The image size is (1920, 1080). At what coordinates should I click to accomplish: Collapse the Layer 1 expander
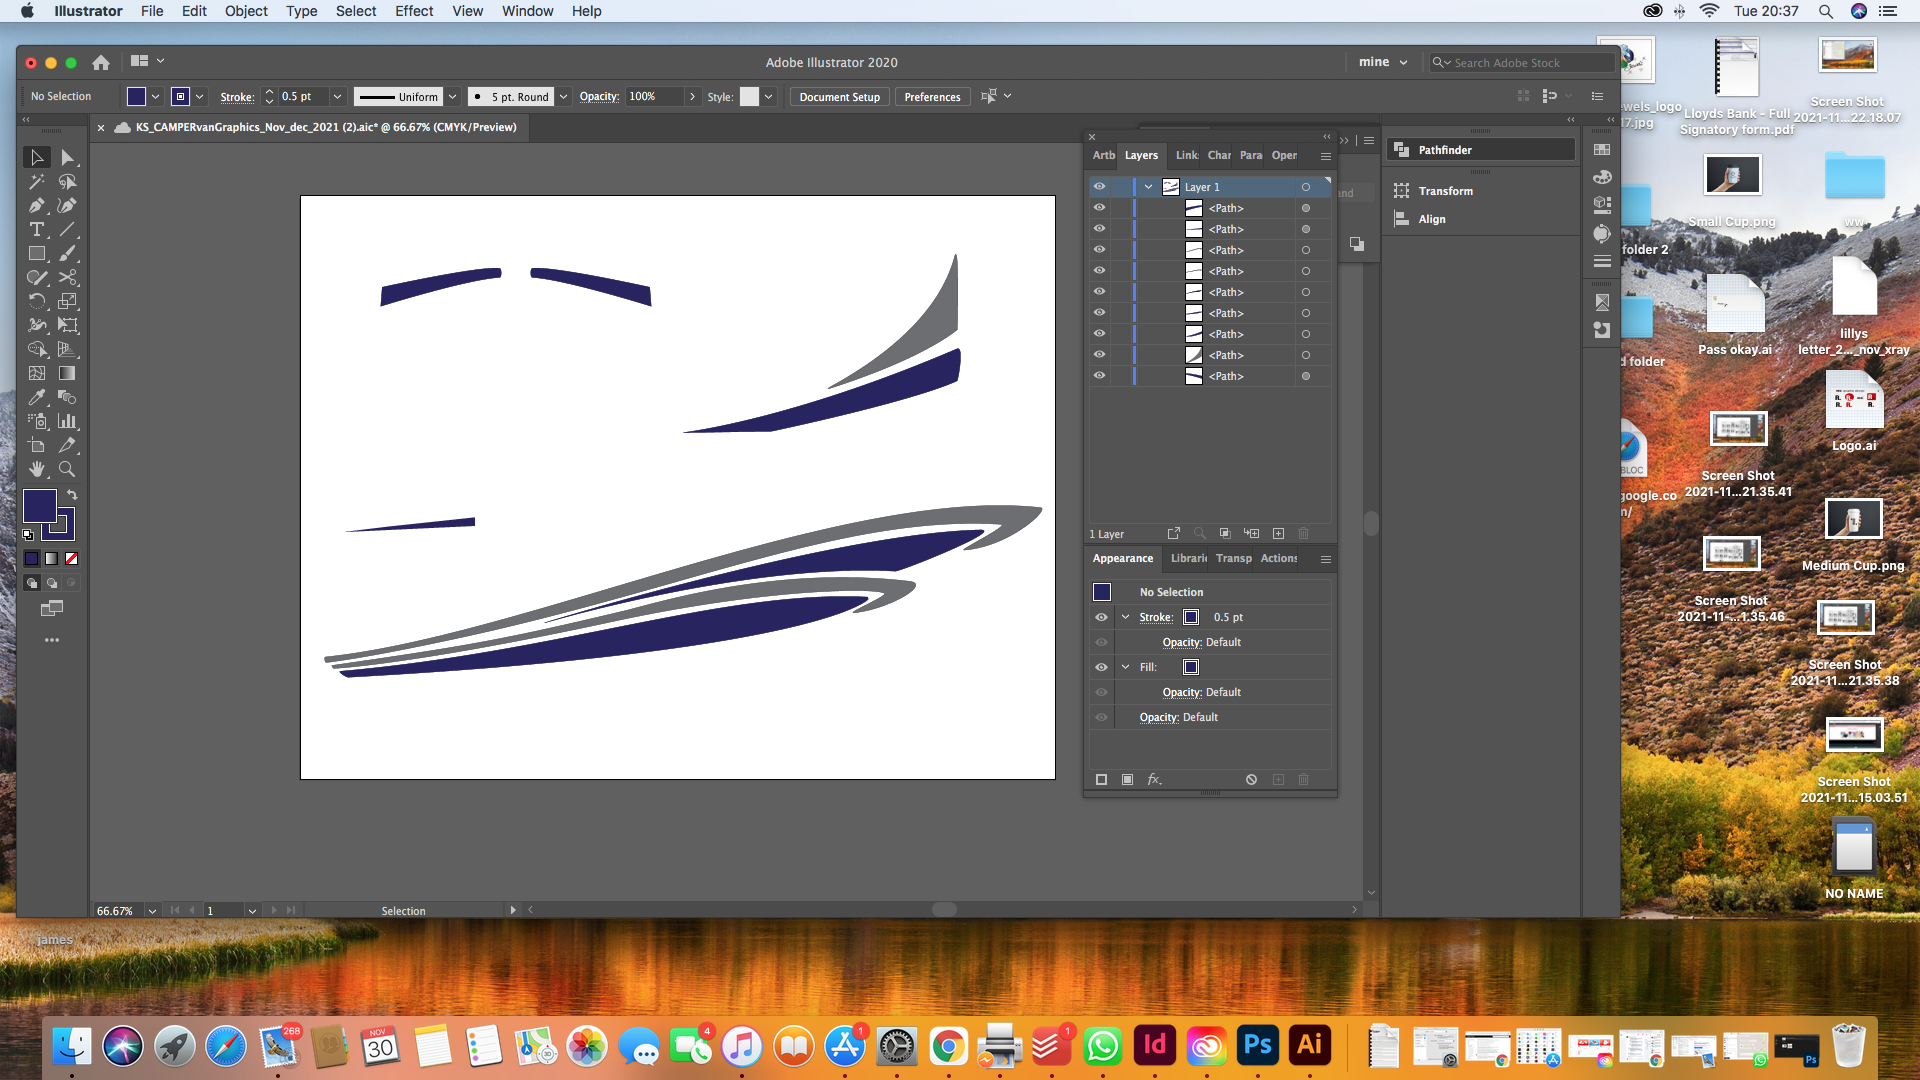tap(1148, 186)
